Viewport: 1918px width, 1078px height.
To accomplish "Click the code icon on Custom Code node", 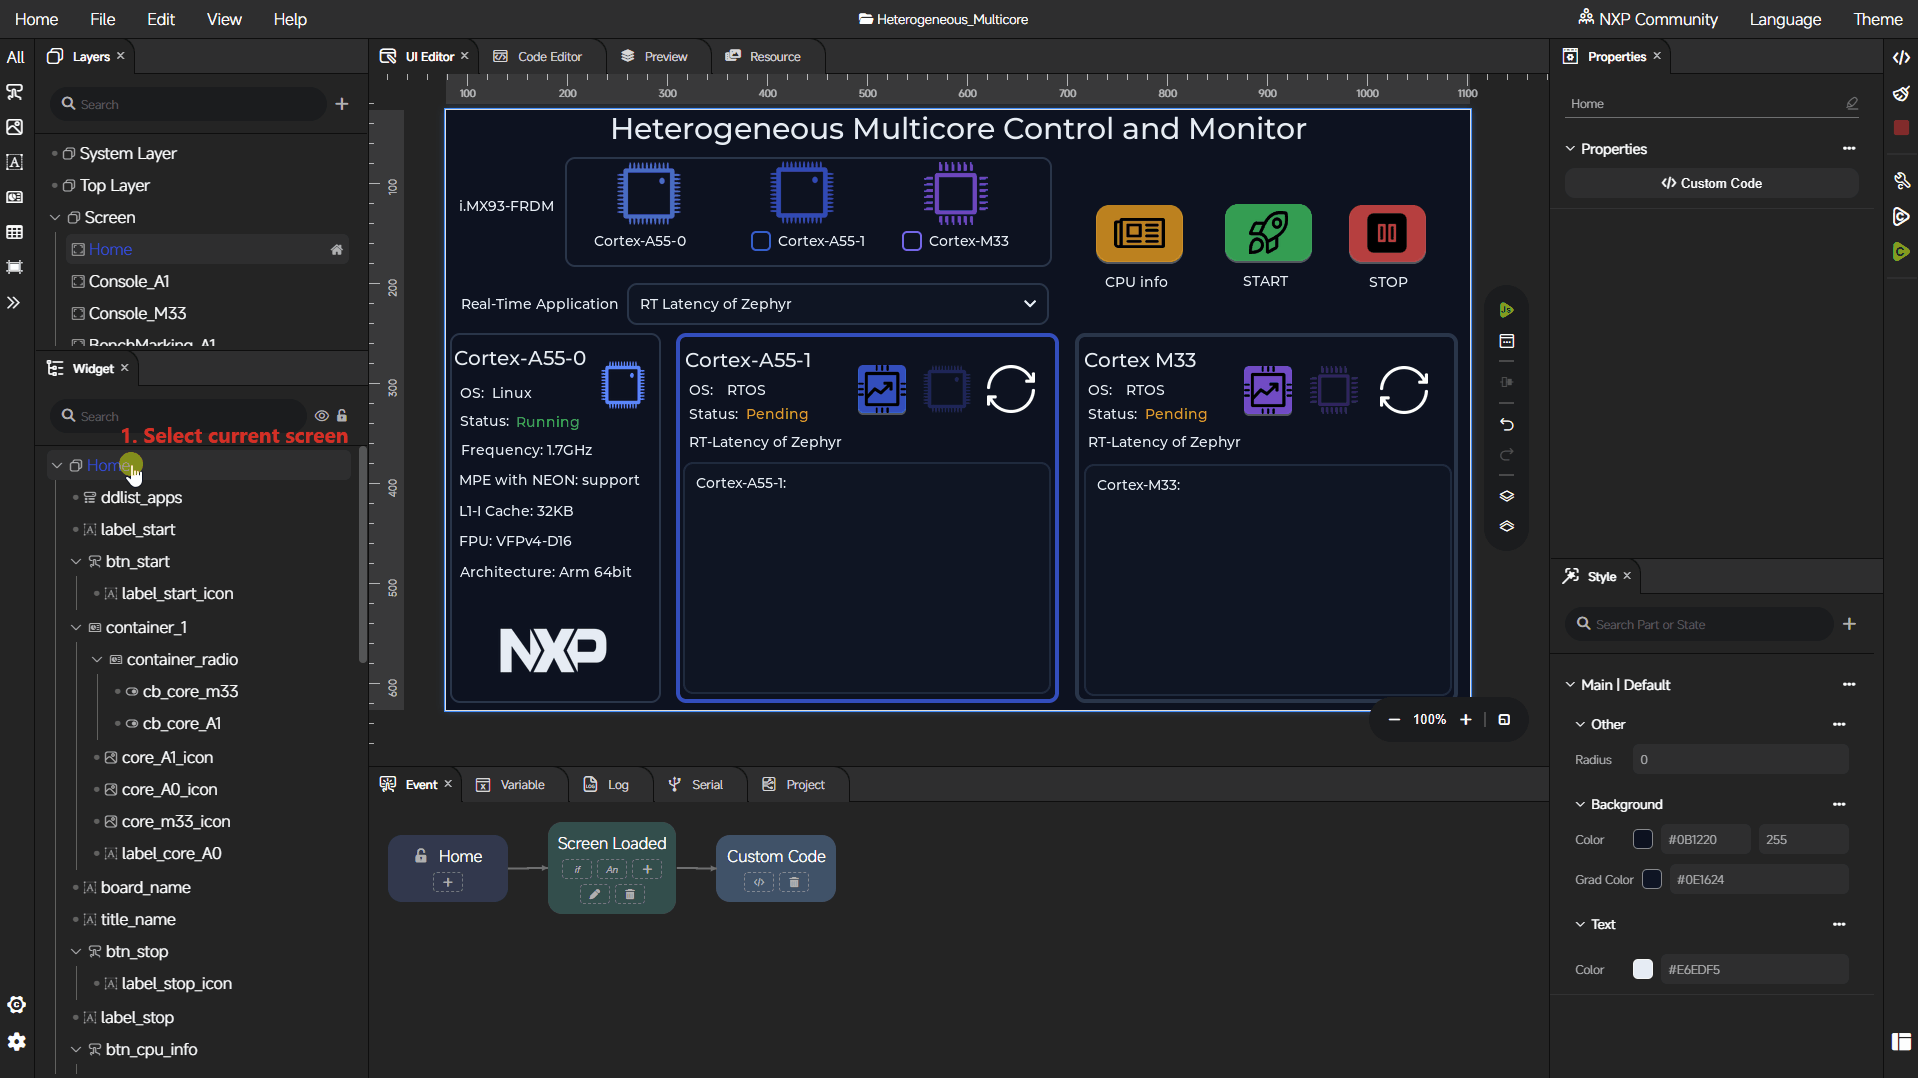I will click(x=759, y=883).
